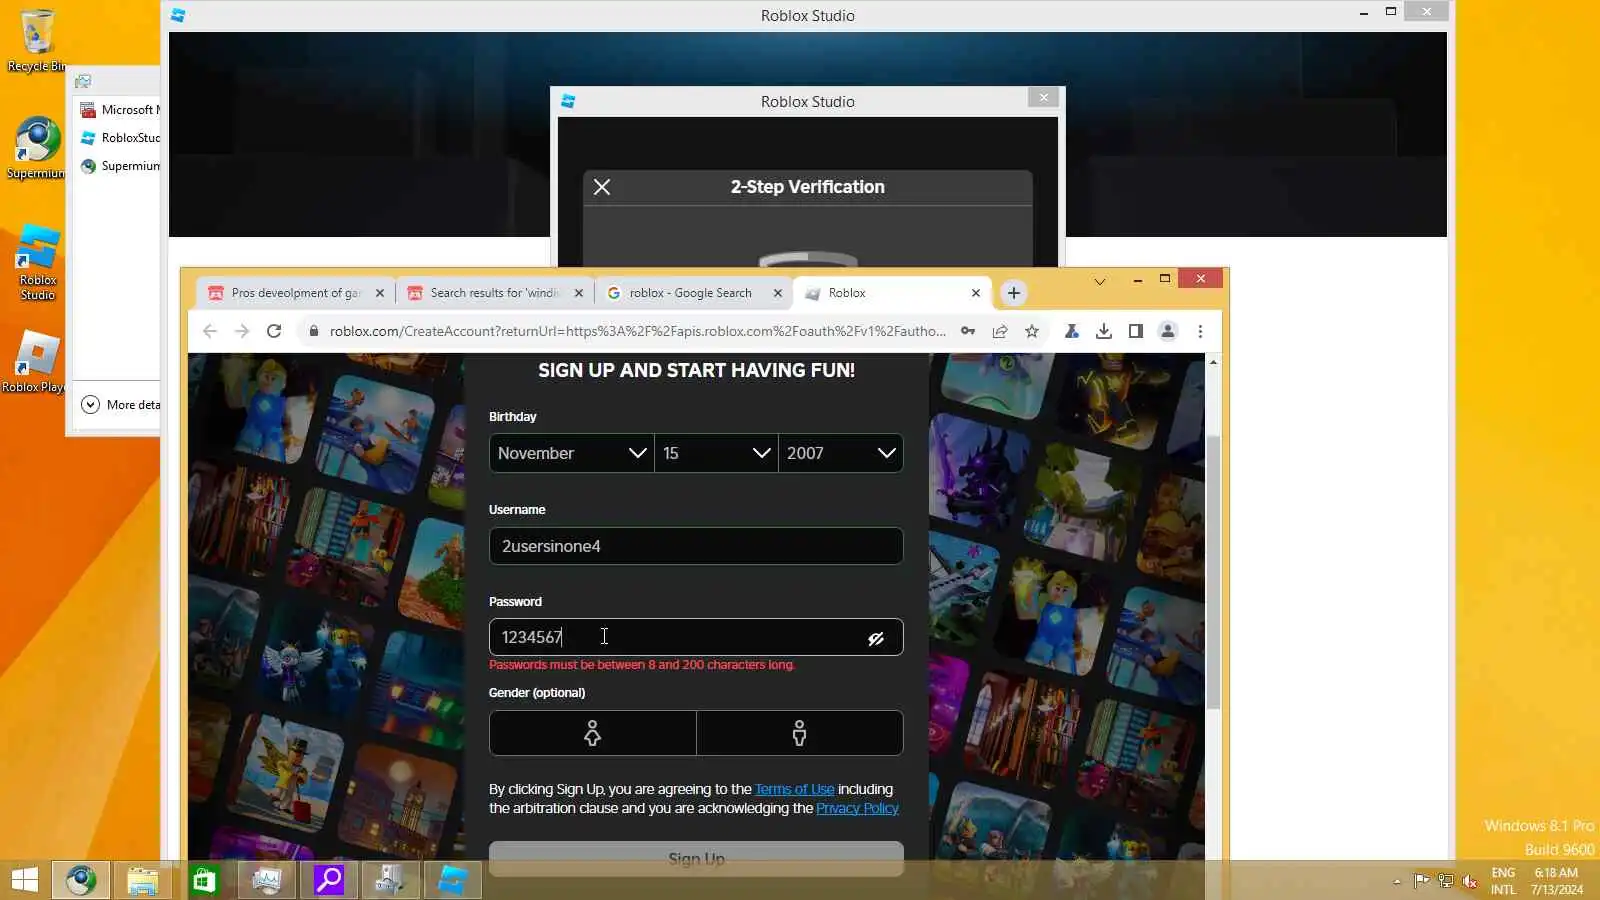This screenshot has height=900, width=1600.
Task: Go back using browser back arrow
Action: [209, 331]
